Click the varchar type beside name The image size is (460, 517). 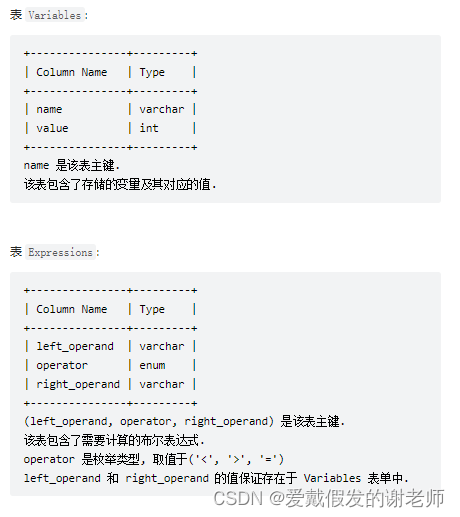coord(162,109)
